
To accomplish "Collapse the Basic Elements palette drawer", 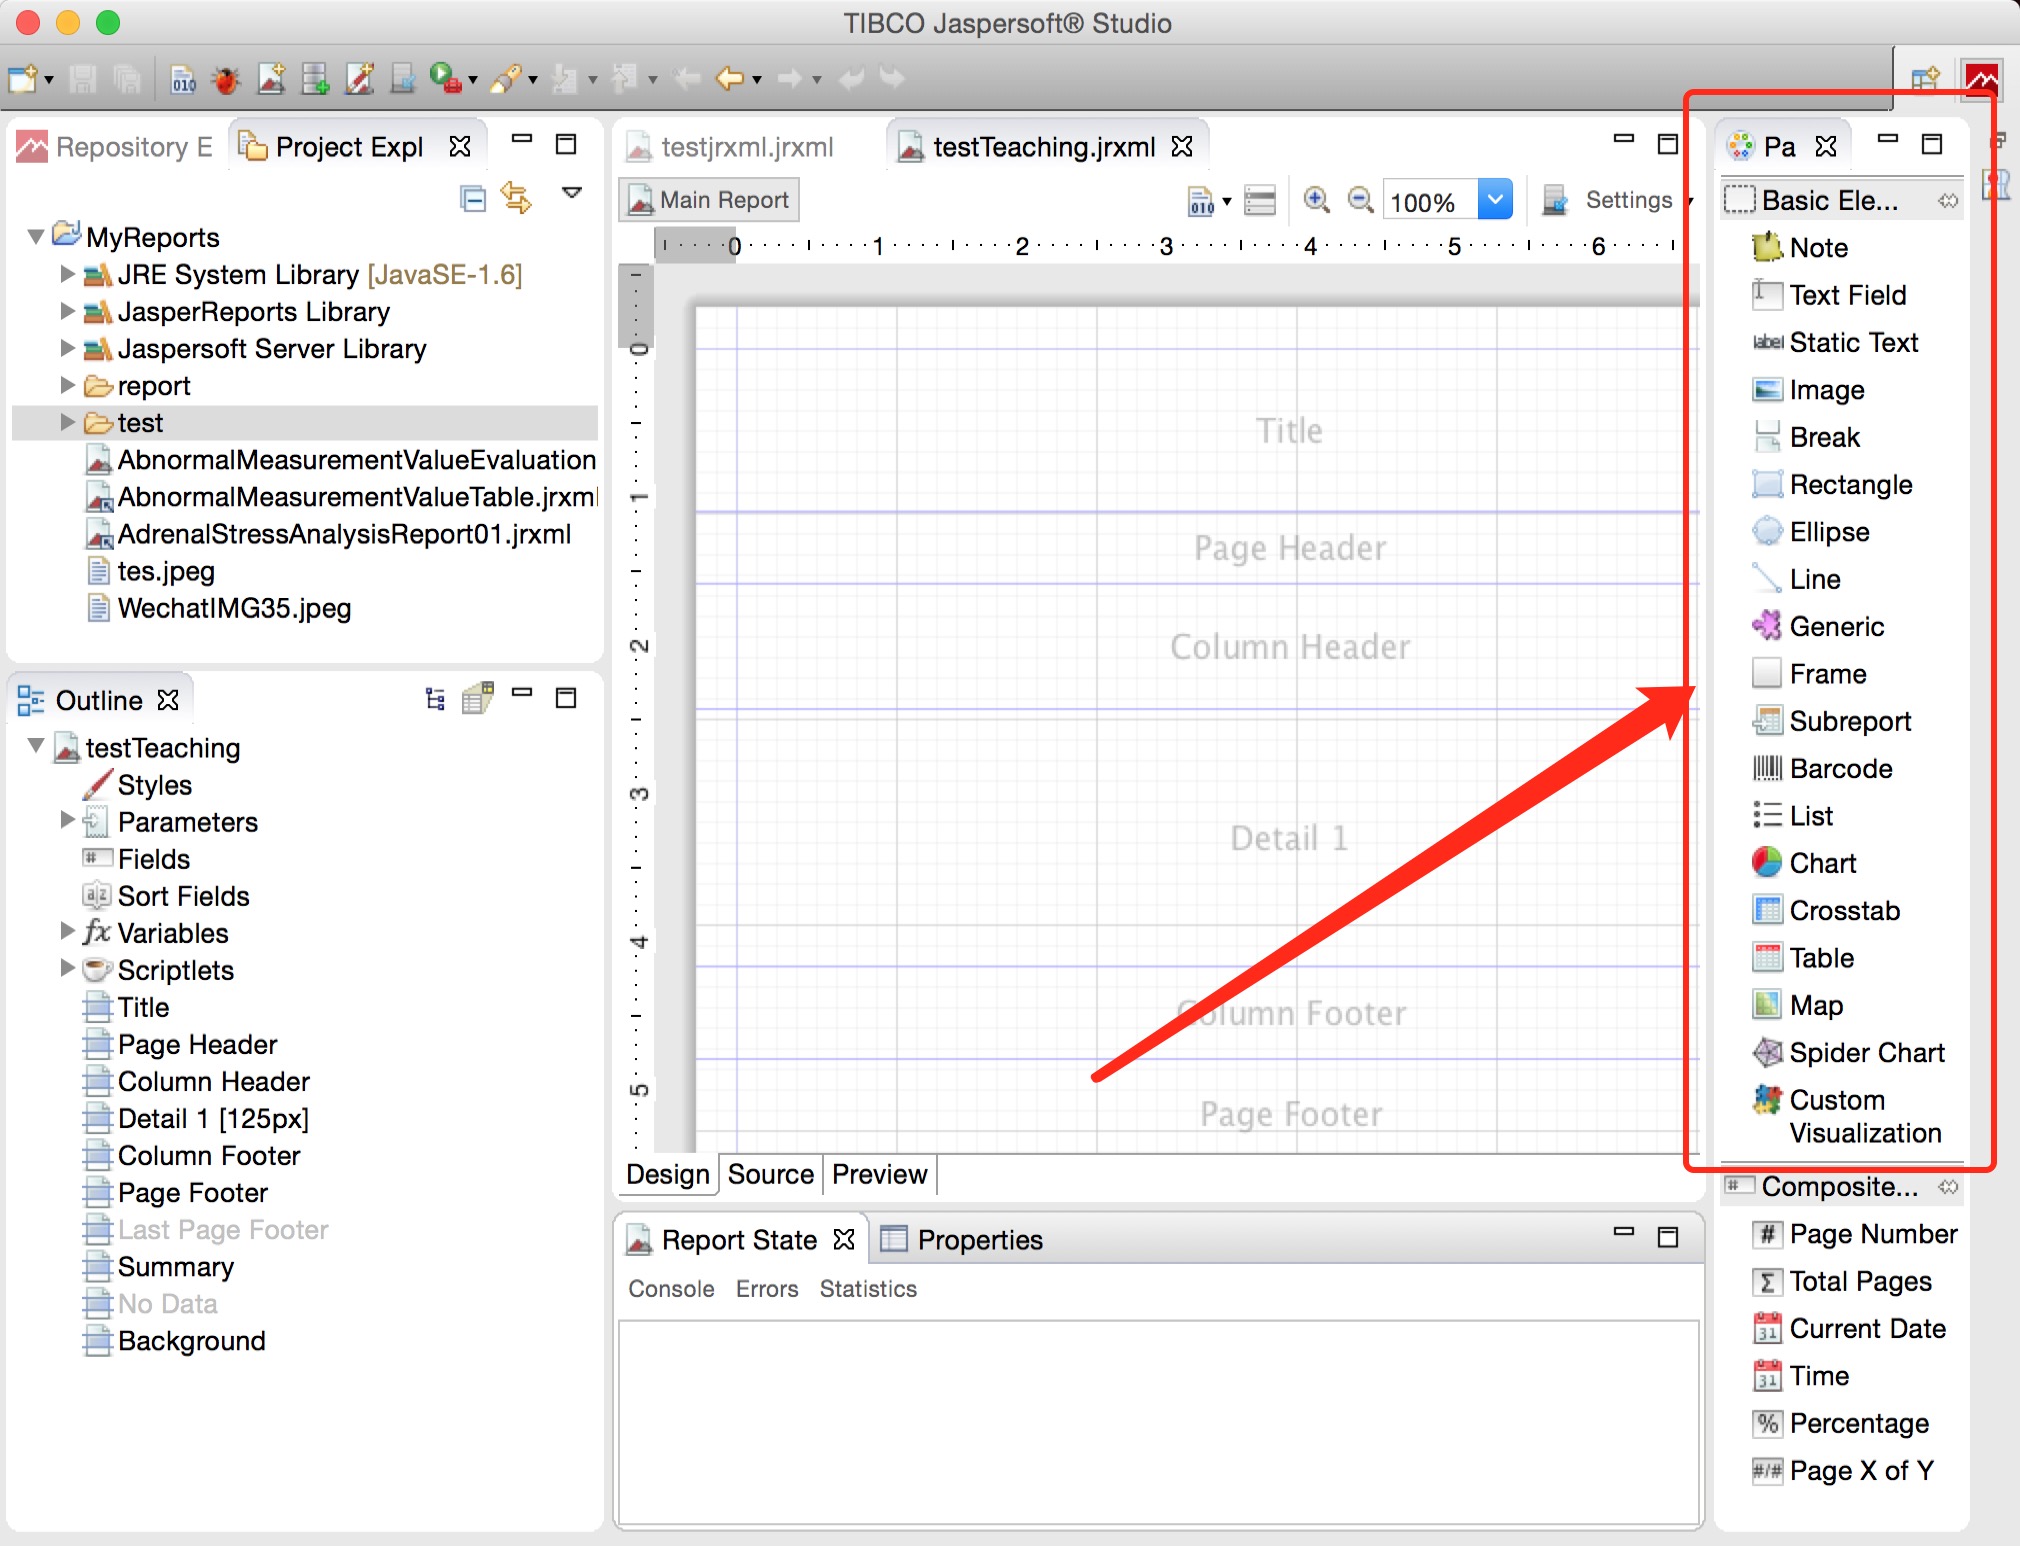I will 1842,200.
